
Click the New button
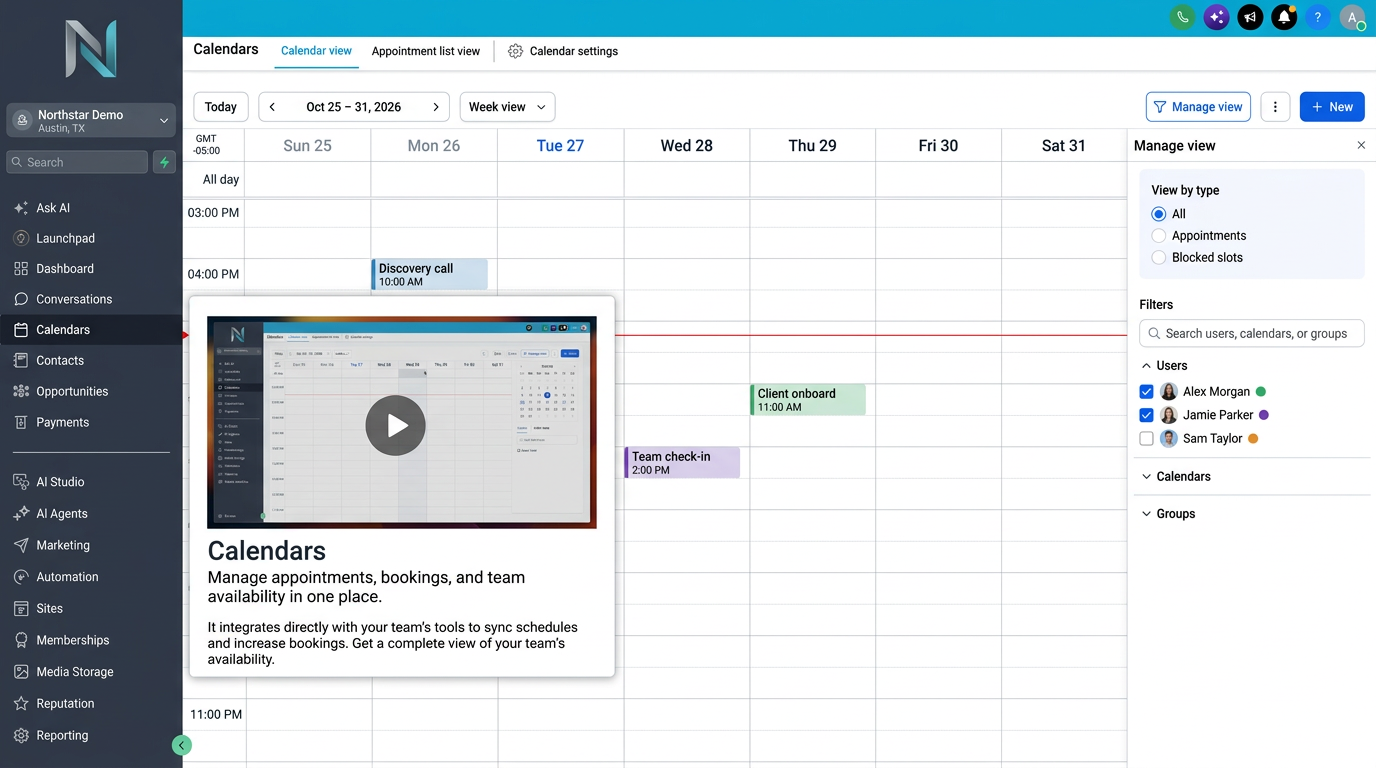[x=1332, y=107]
